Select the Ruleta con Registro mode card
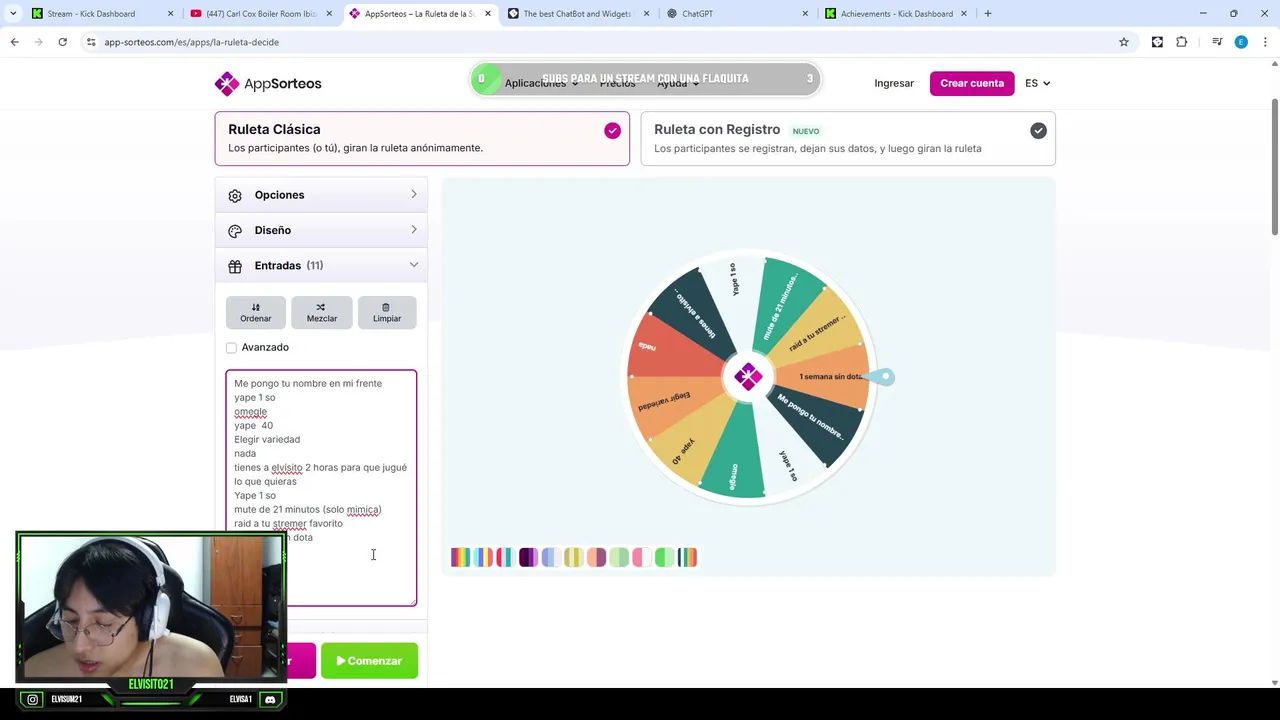The height and width of the screenshot is (720, 1280). click(848, 138)
